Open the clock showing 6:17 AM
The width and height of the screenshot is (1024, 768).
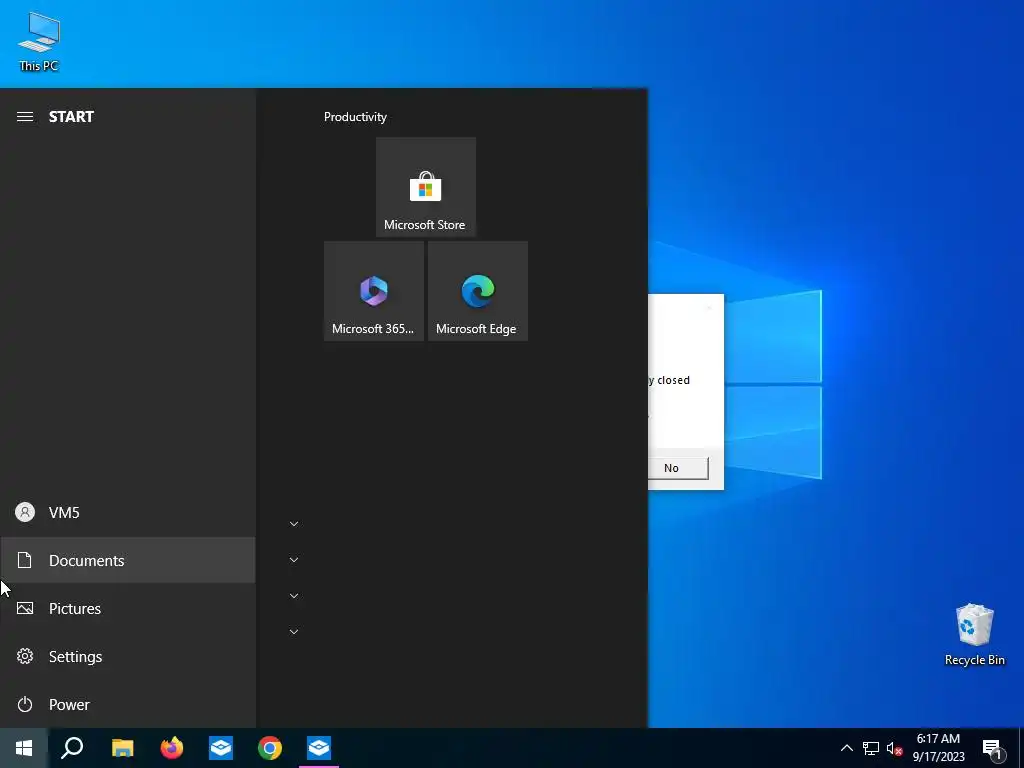click(938, 748)
